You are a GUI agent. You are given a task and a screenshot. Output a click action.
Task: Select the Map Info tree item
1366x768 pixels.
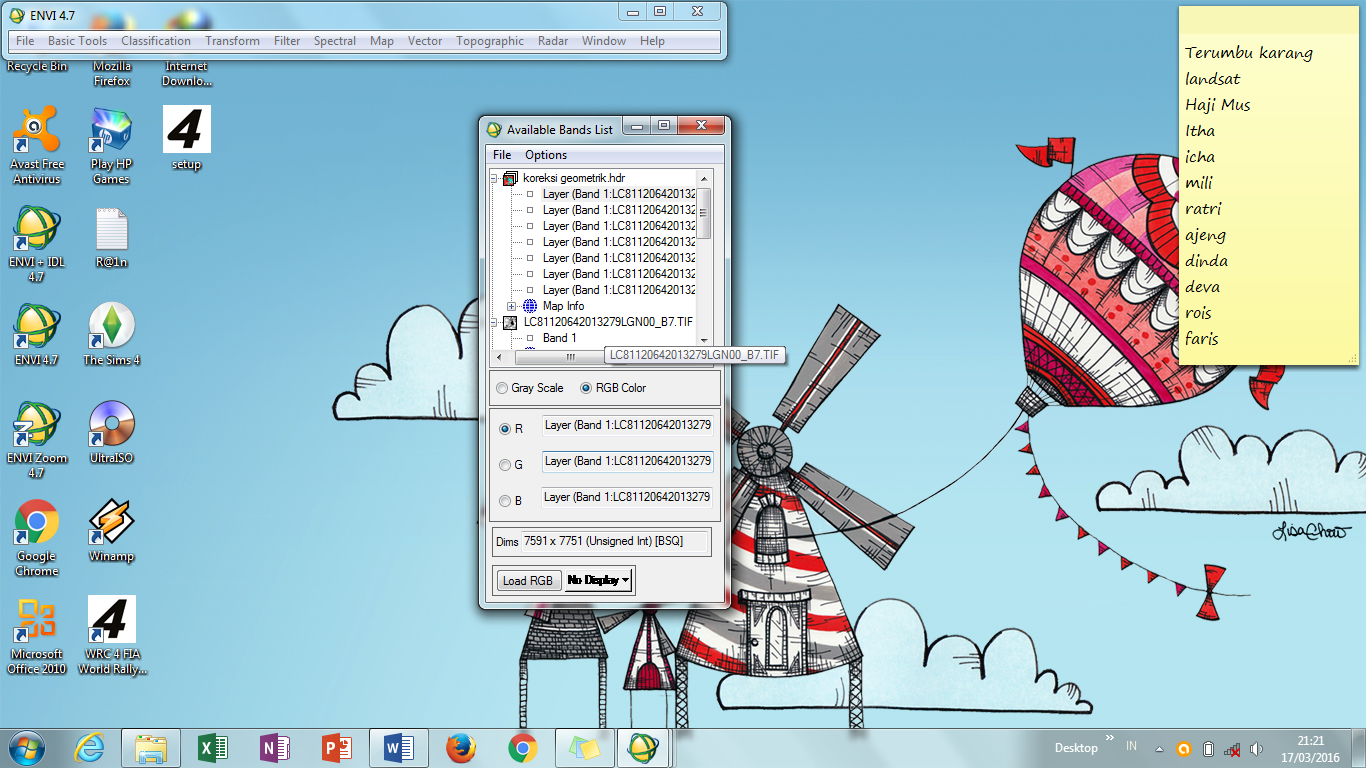pos(563,306)
